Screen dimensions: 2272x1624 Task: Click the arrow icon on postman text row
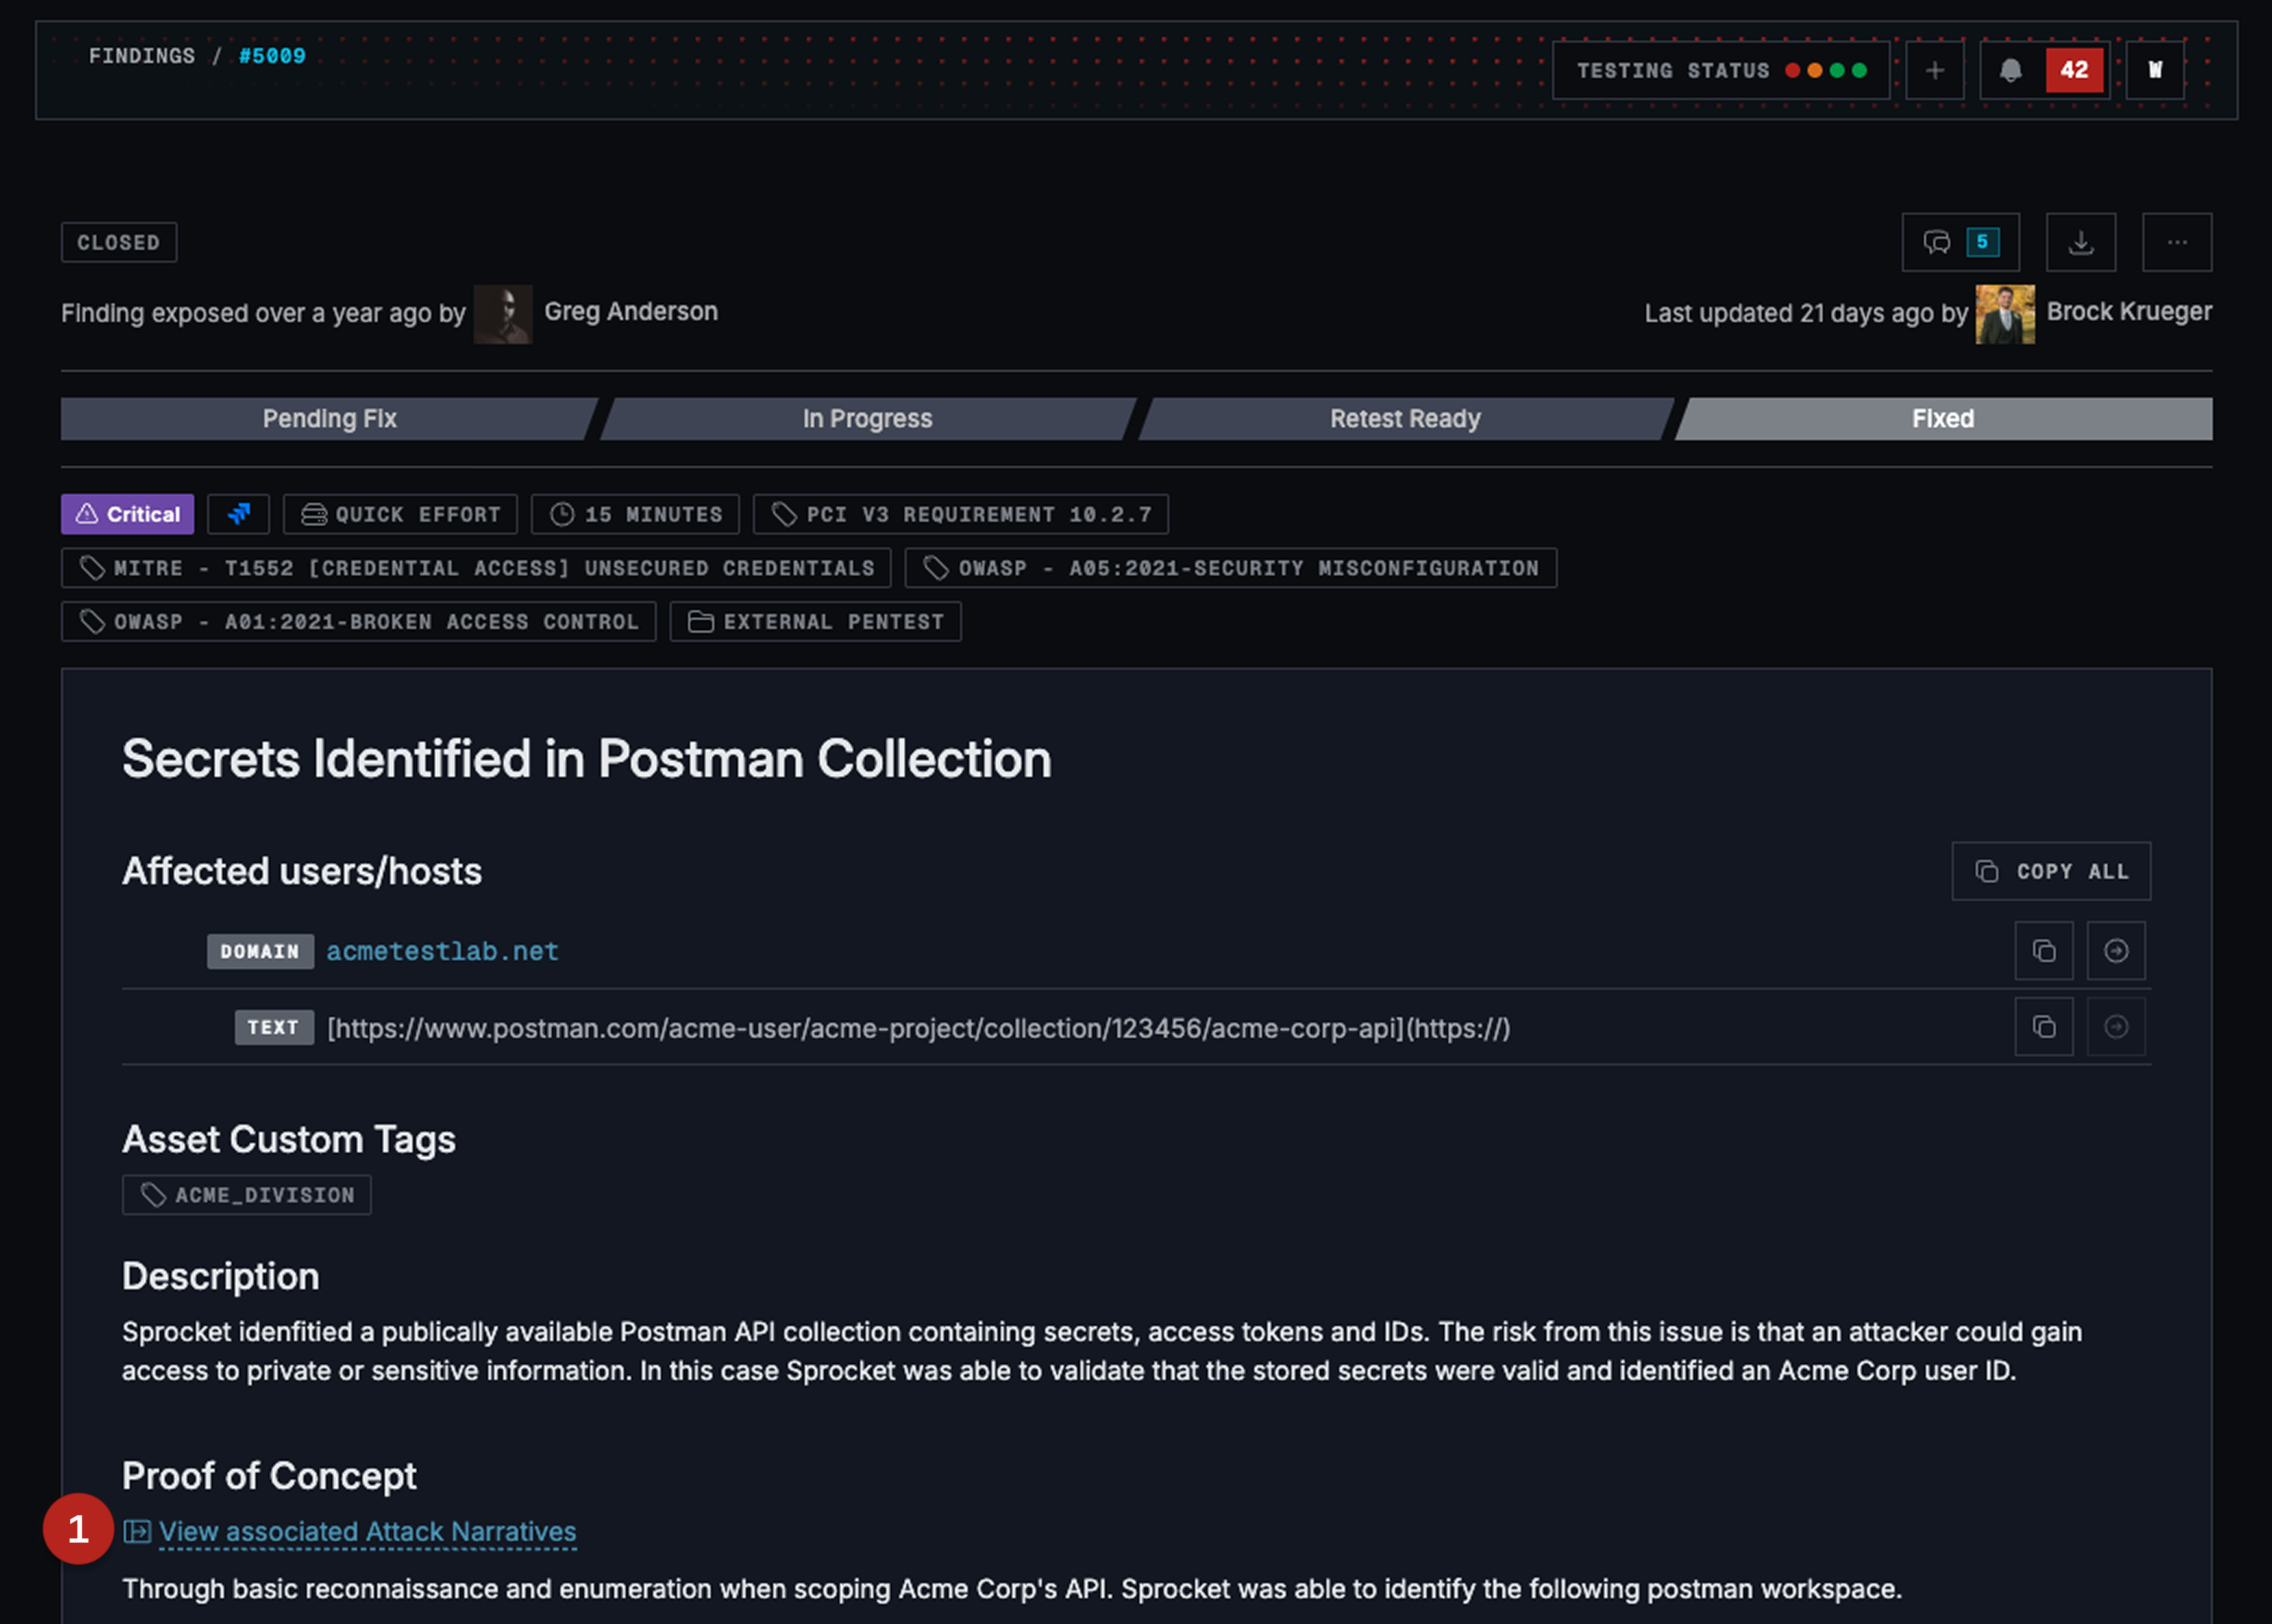(2116, 1027)
